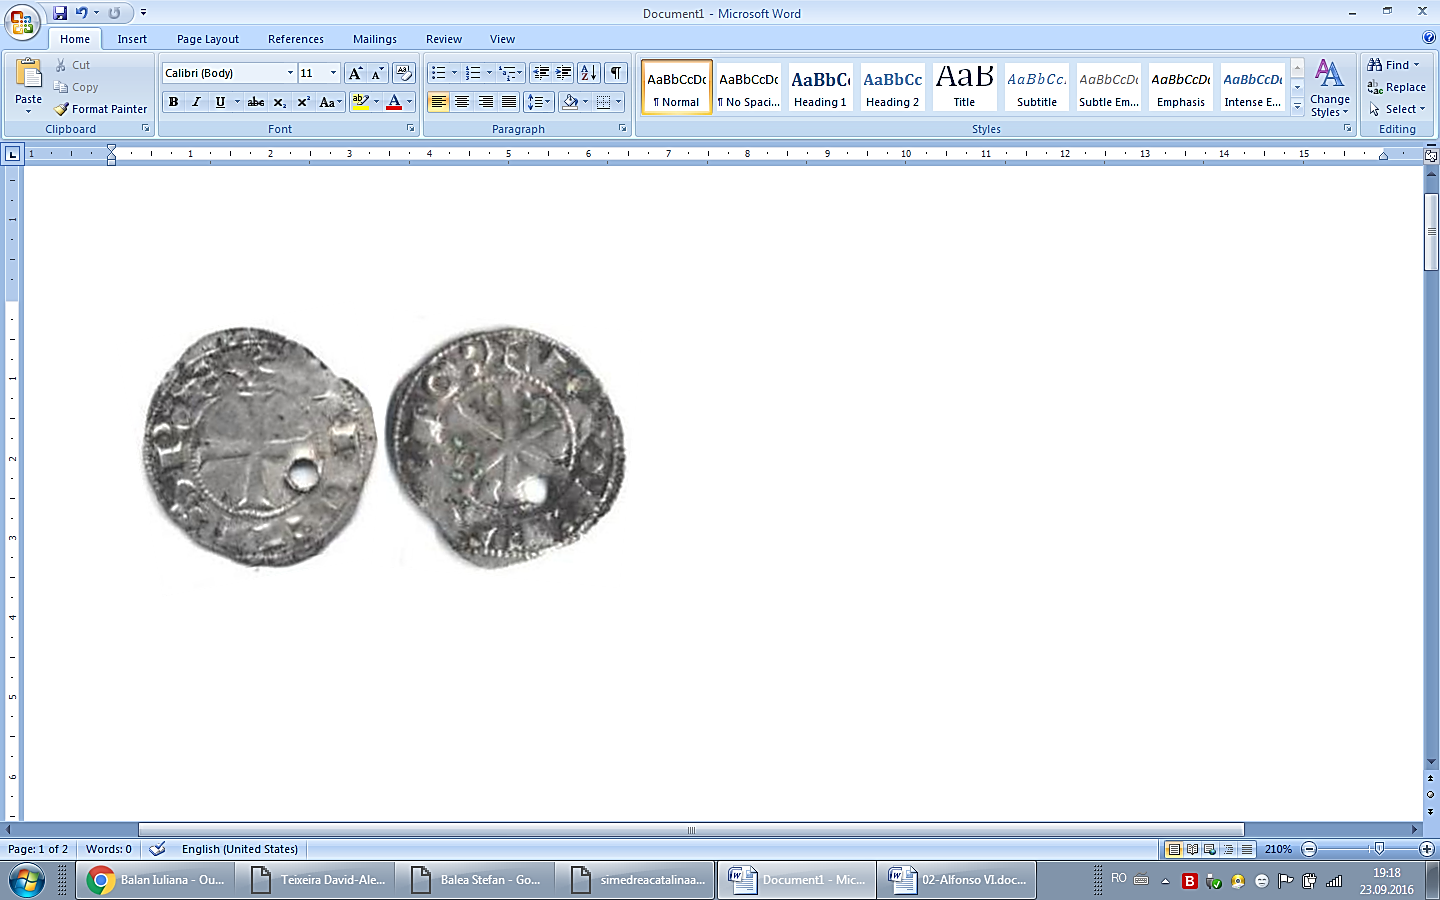Open the Calibri font name dropdown
Image resolution: width=1440 pixels, height=900 pixels.
pyautogui.click(x=290, y=73)
